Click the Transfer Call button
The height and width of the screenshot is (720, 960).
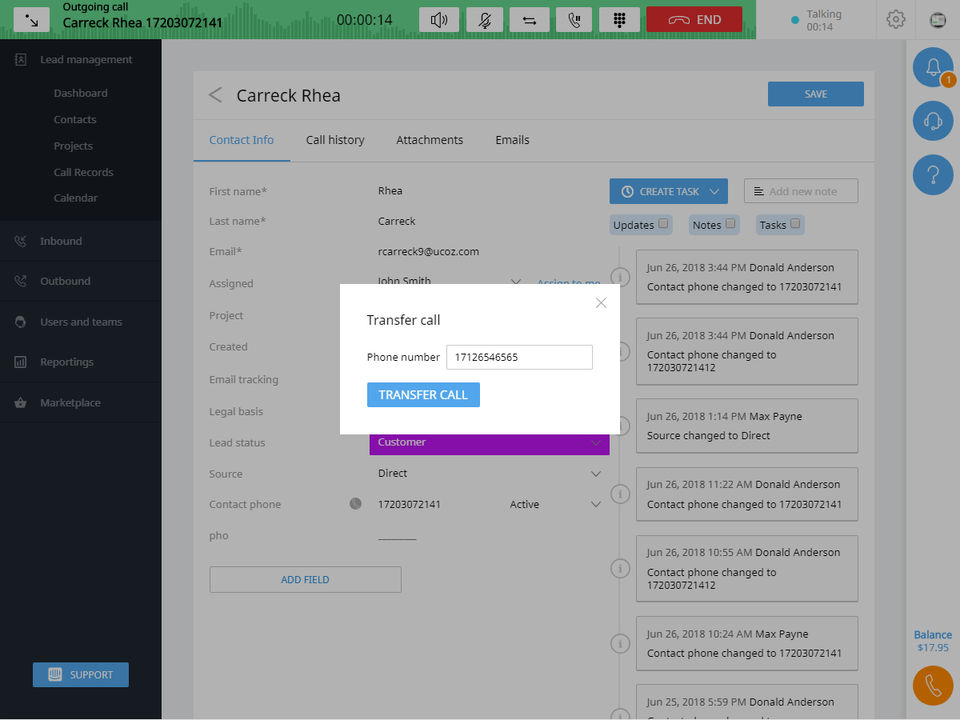pyautogui.click(x=423, y=395)
